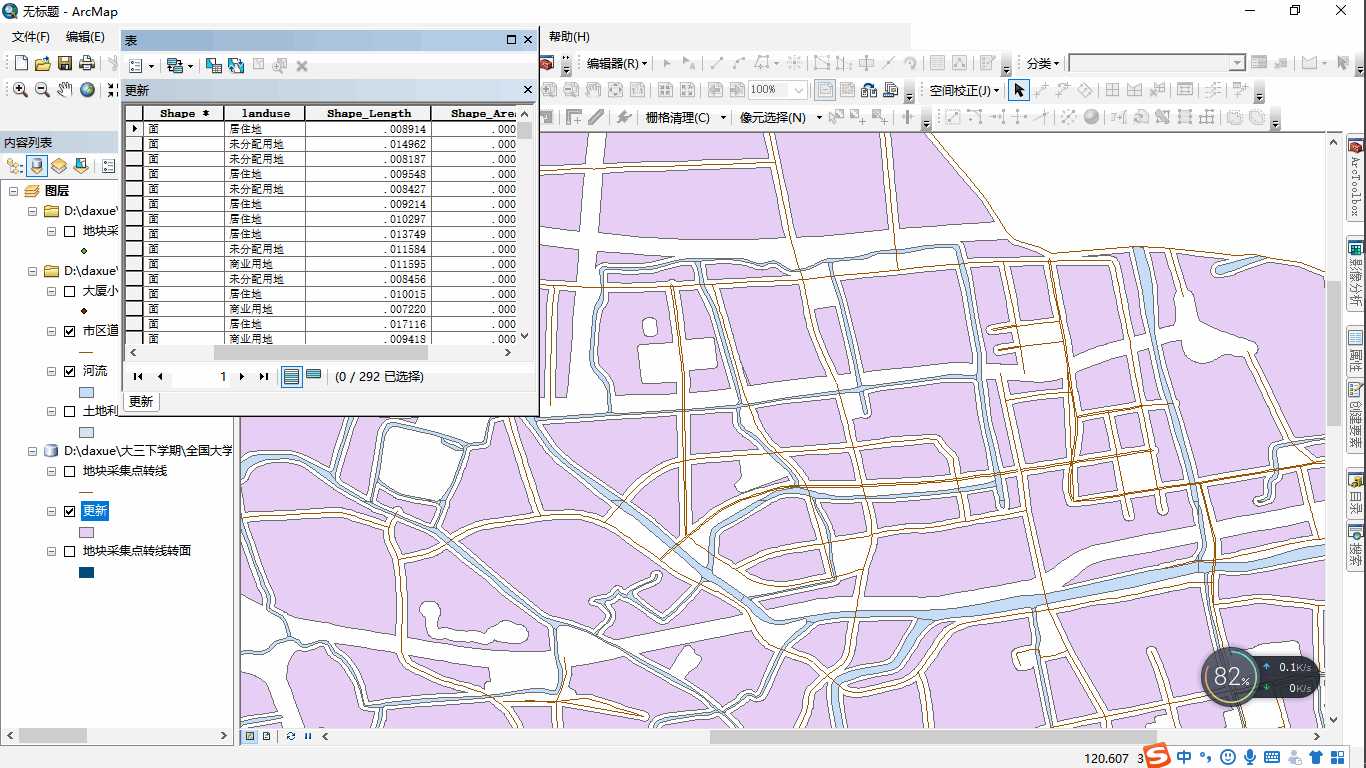Collapse the D:\daxue\大三下学期 geodatabase node
Image resolution: width=1366 pixels, height=768 pixels.
[33, 451]
